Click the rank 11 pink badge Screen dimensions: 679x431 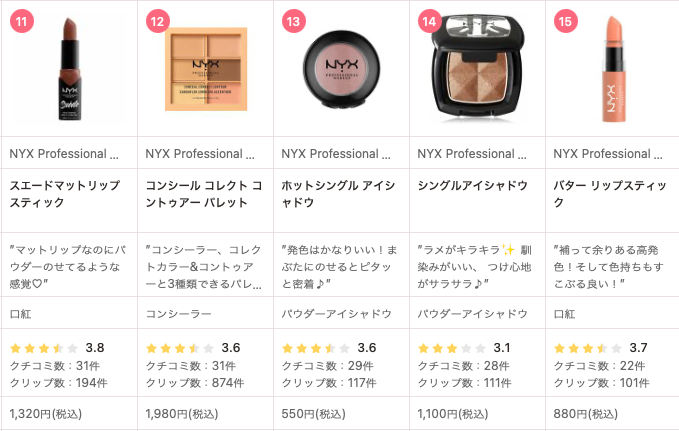pos(22,21)
